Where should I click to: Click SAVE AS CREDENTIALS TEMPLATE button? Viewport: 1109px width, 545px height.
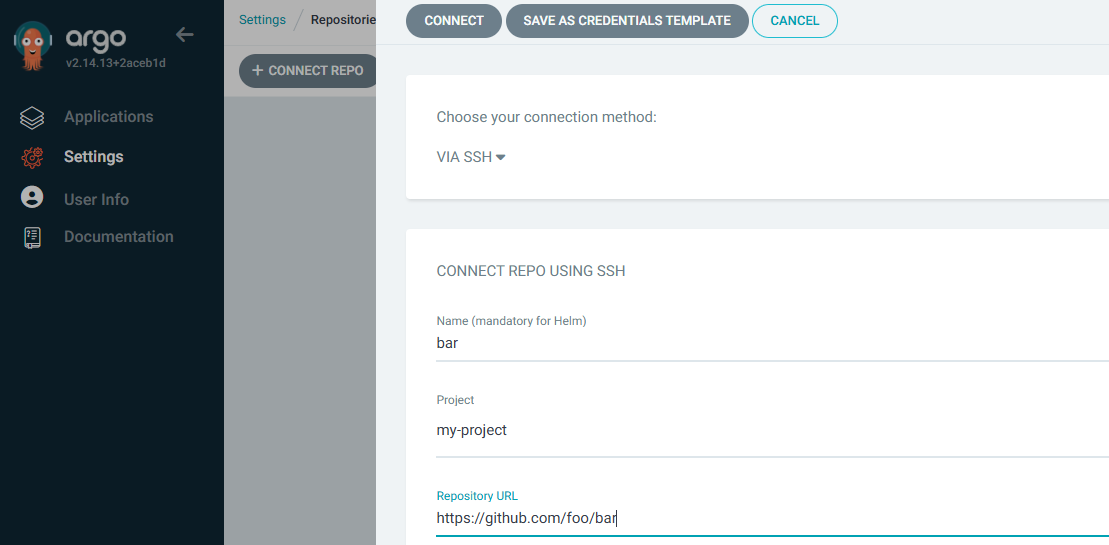[x=627, y=20]
